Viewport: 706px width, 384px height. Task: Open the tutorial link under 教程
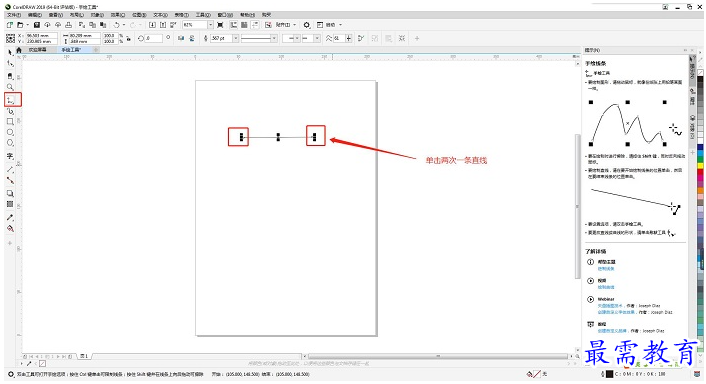[612, 330]
